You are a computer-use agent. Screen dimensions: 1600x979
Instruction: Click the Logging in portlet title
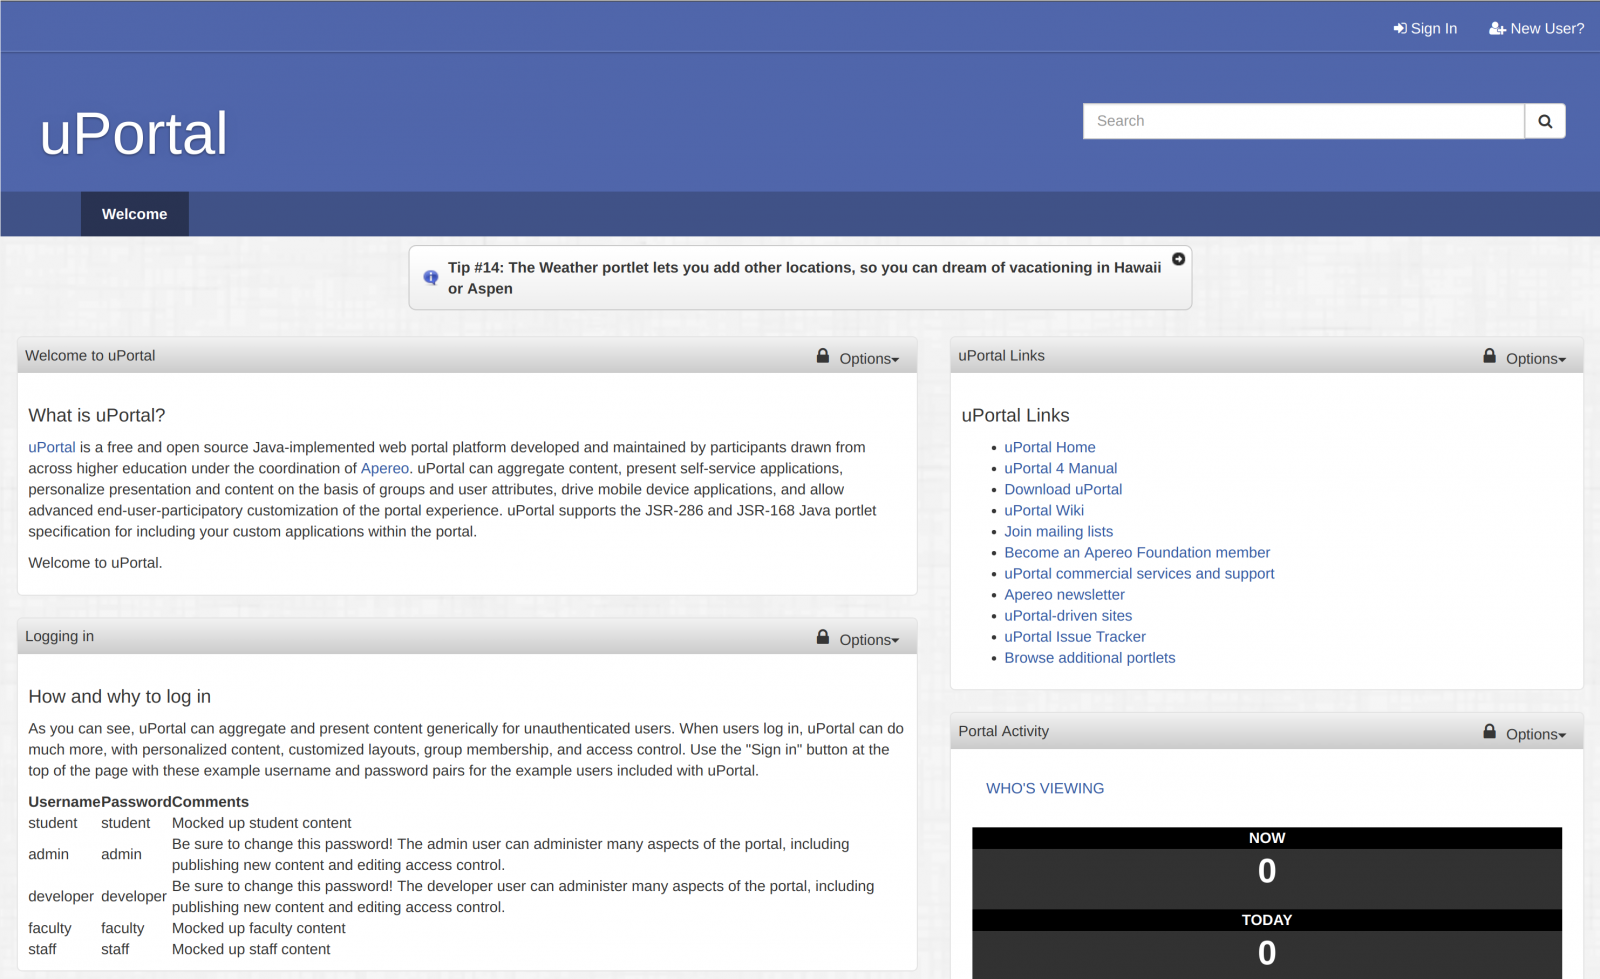[60, 637]
